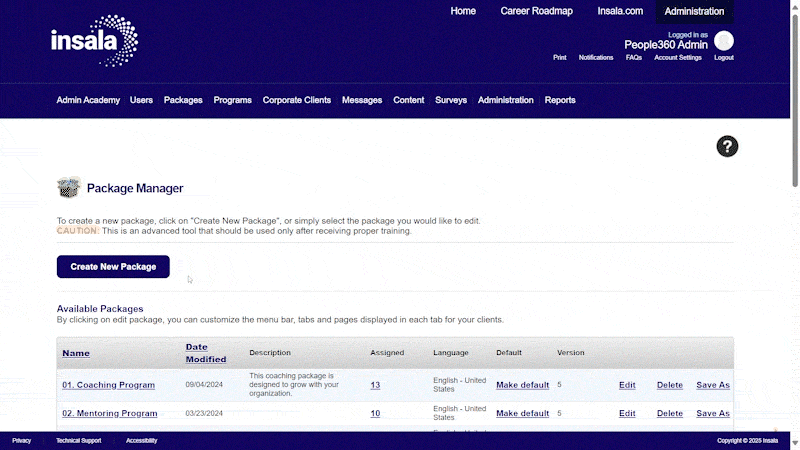Sort by Date Modified column
The height and width of the screenshot is (450, 800).
click(x=206, y=353)
